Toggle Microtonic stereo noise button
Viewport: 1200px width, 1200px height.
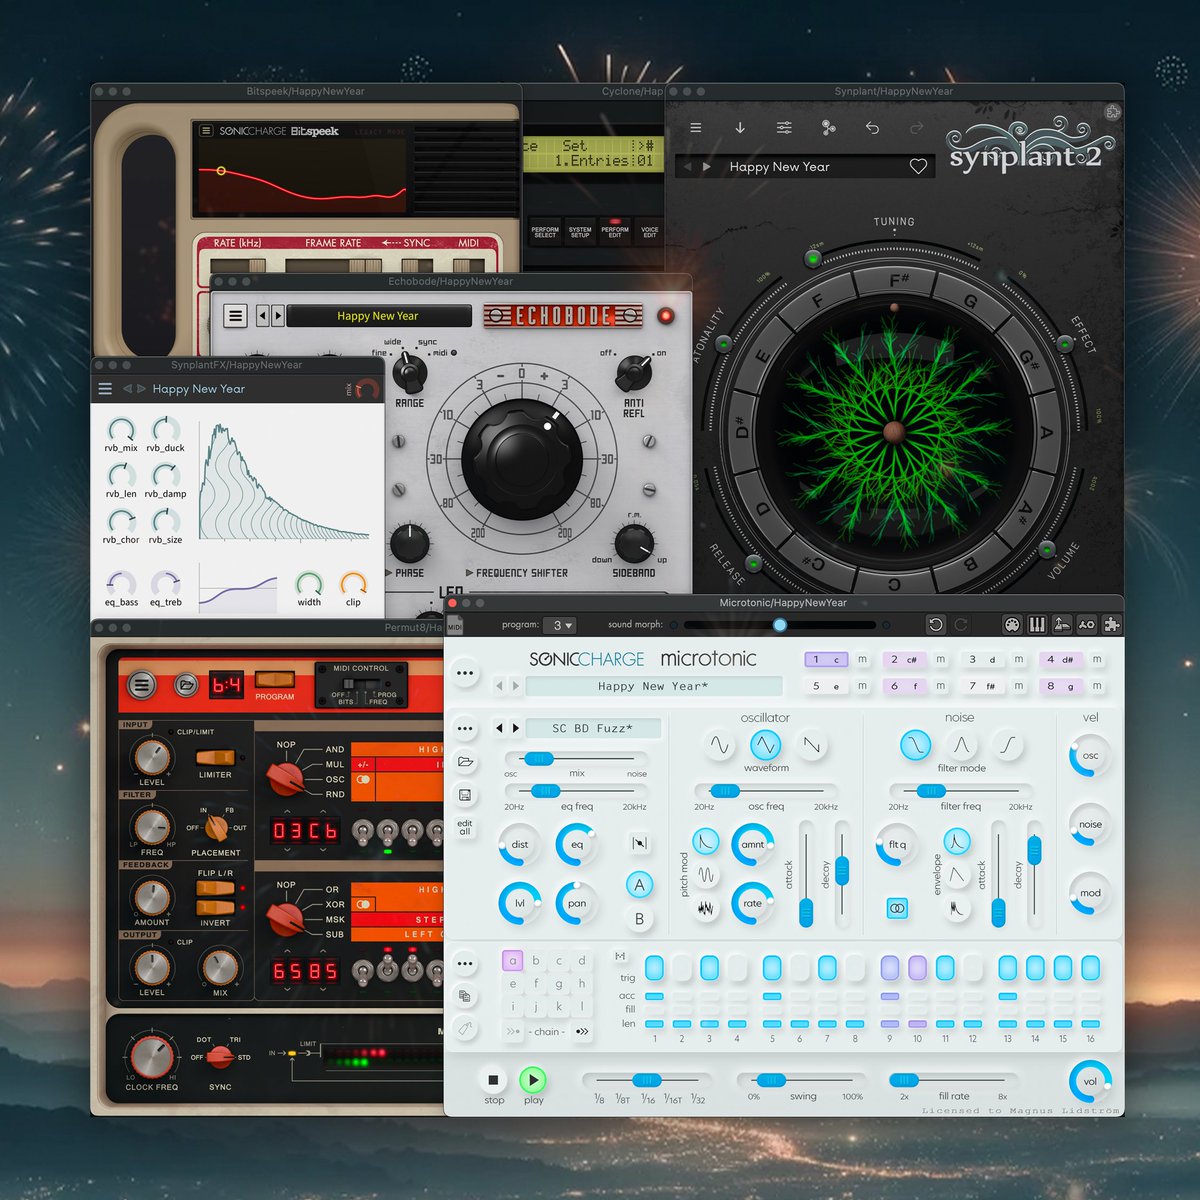(x=897, y=908)
